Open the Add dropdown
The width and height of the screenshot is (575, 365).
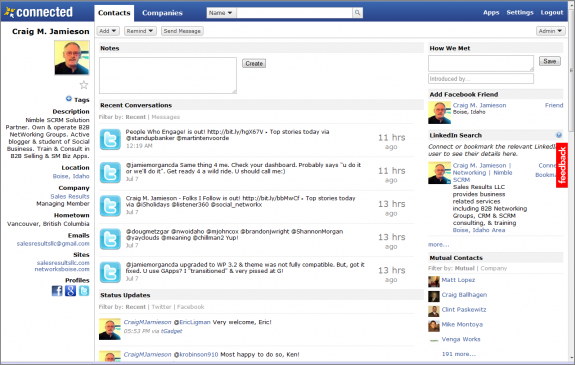108,31
